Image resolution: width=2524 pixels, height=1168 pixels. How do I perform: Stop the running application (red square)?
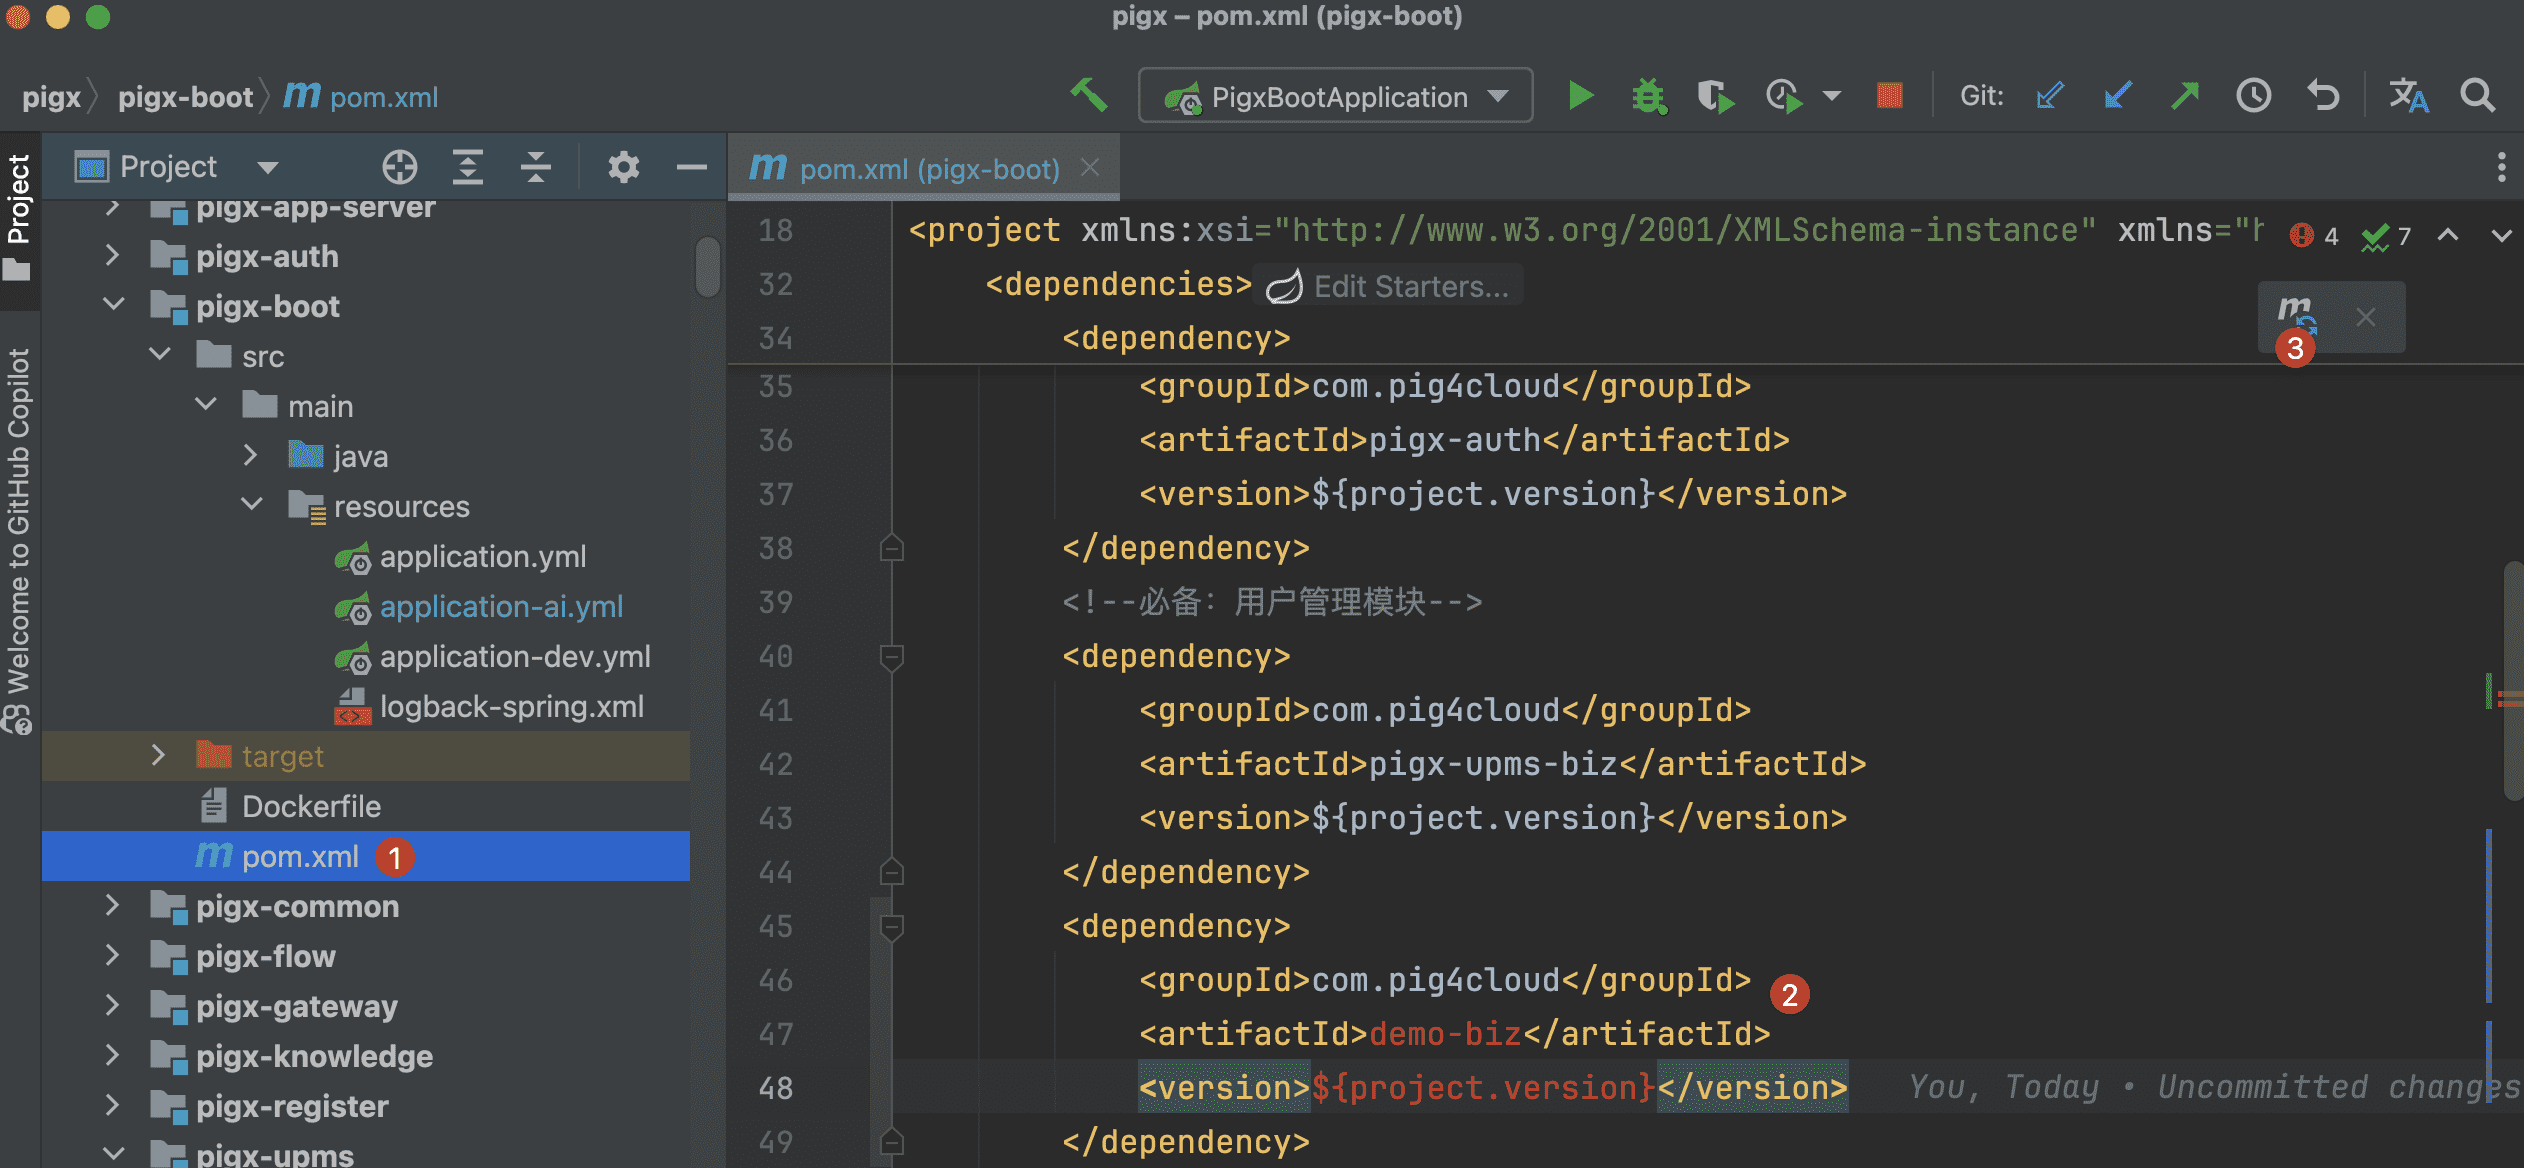coord(1889,96)
